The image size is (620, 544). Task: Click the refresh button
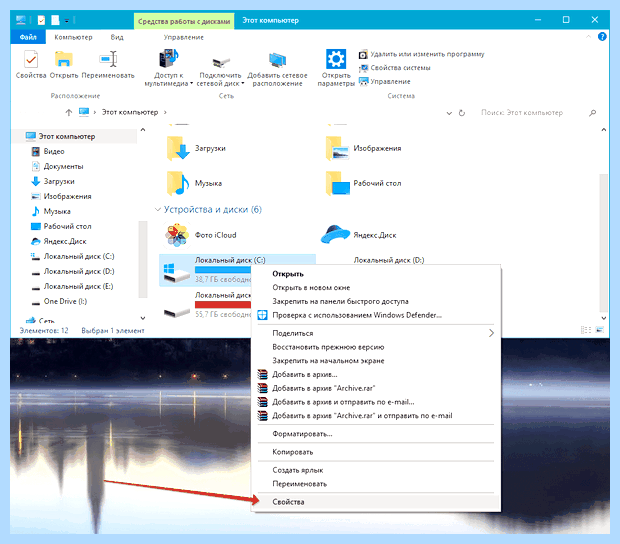(462, 113)
